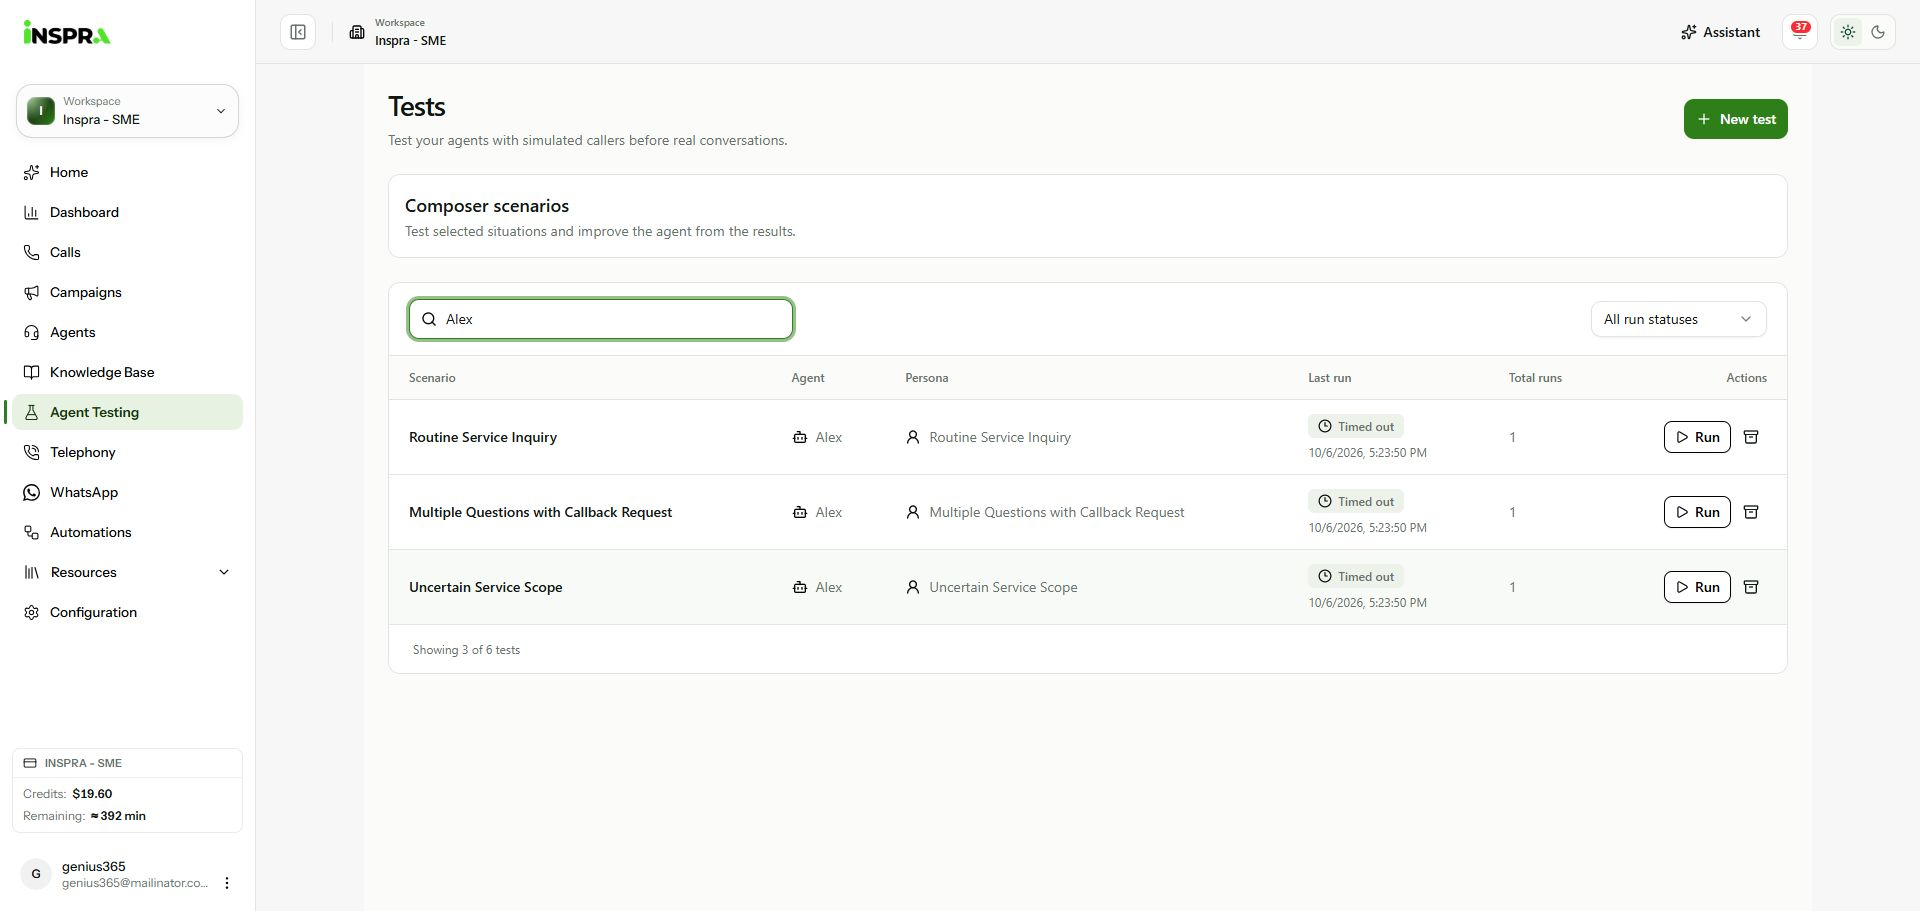Click Alex agent in Multiple Questions row
The height and width of the screenshot is (911, 1920).
coord(817,512)
